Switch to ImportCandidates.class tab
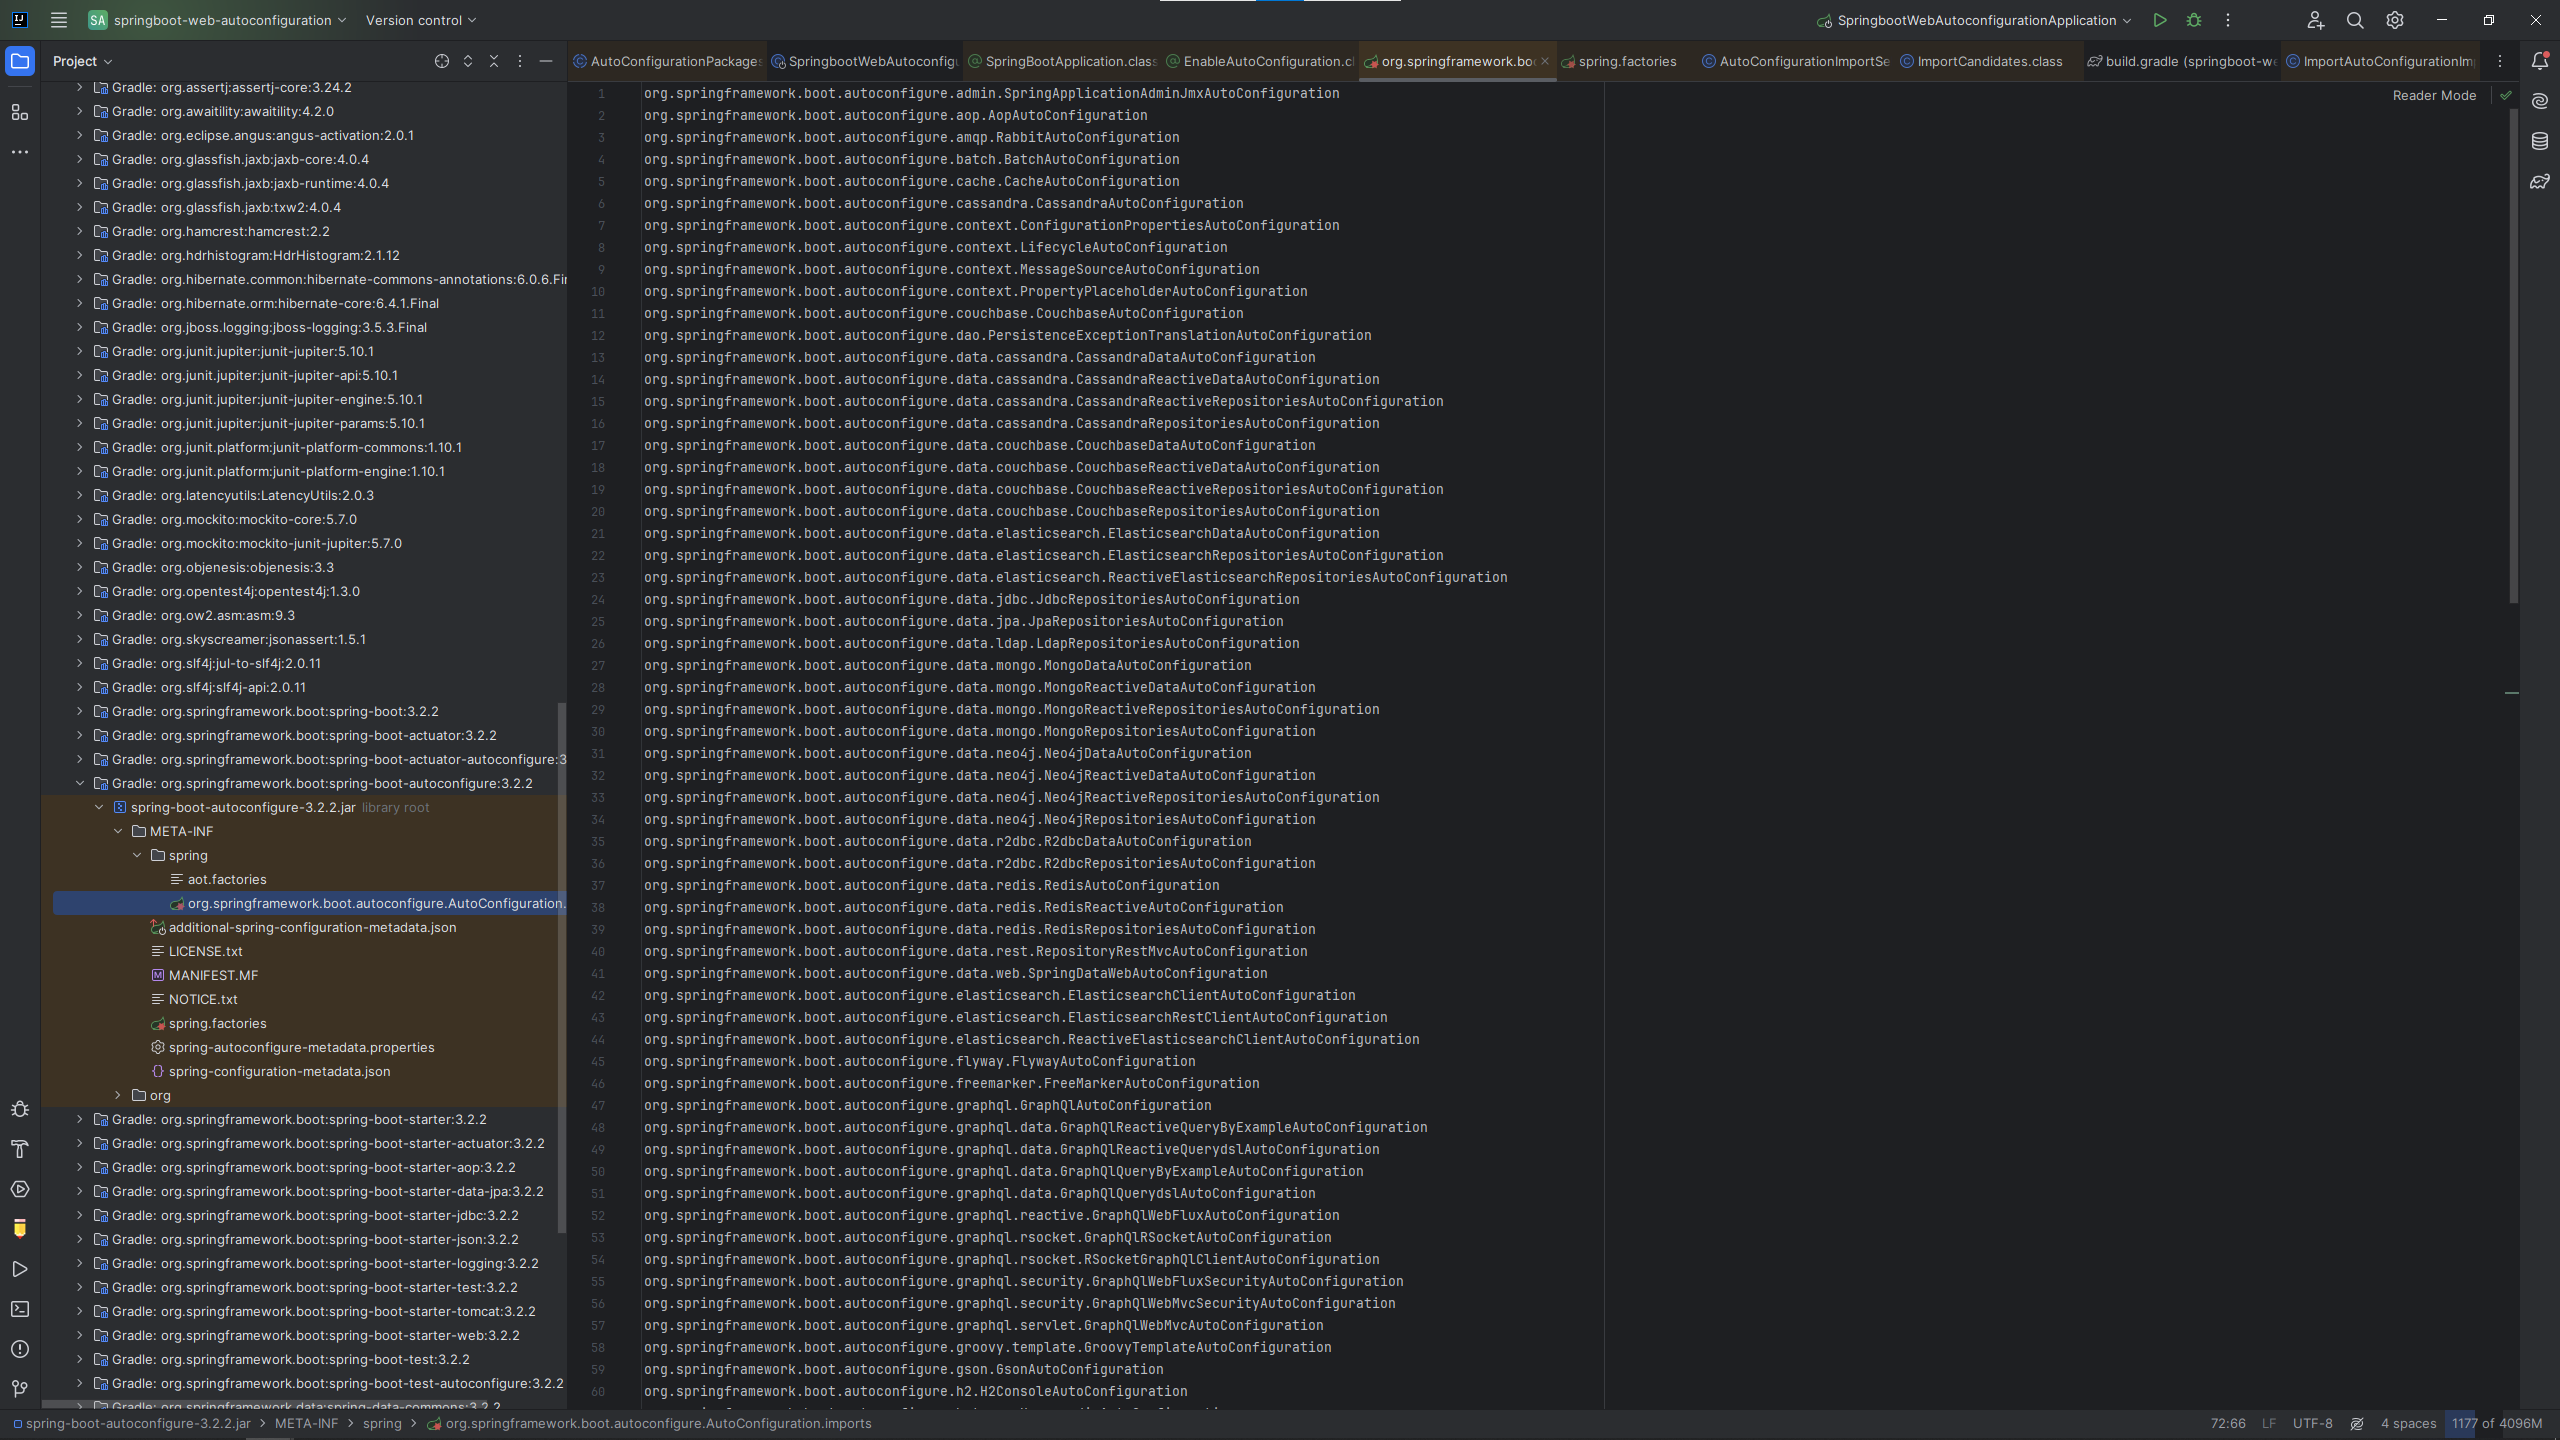The height and width of the screenshot is (1440, 2560). point(1989,61)
